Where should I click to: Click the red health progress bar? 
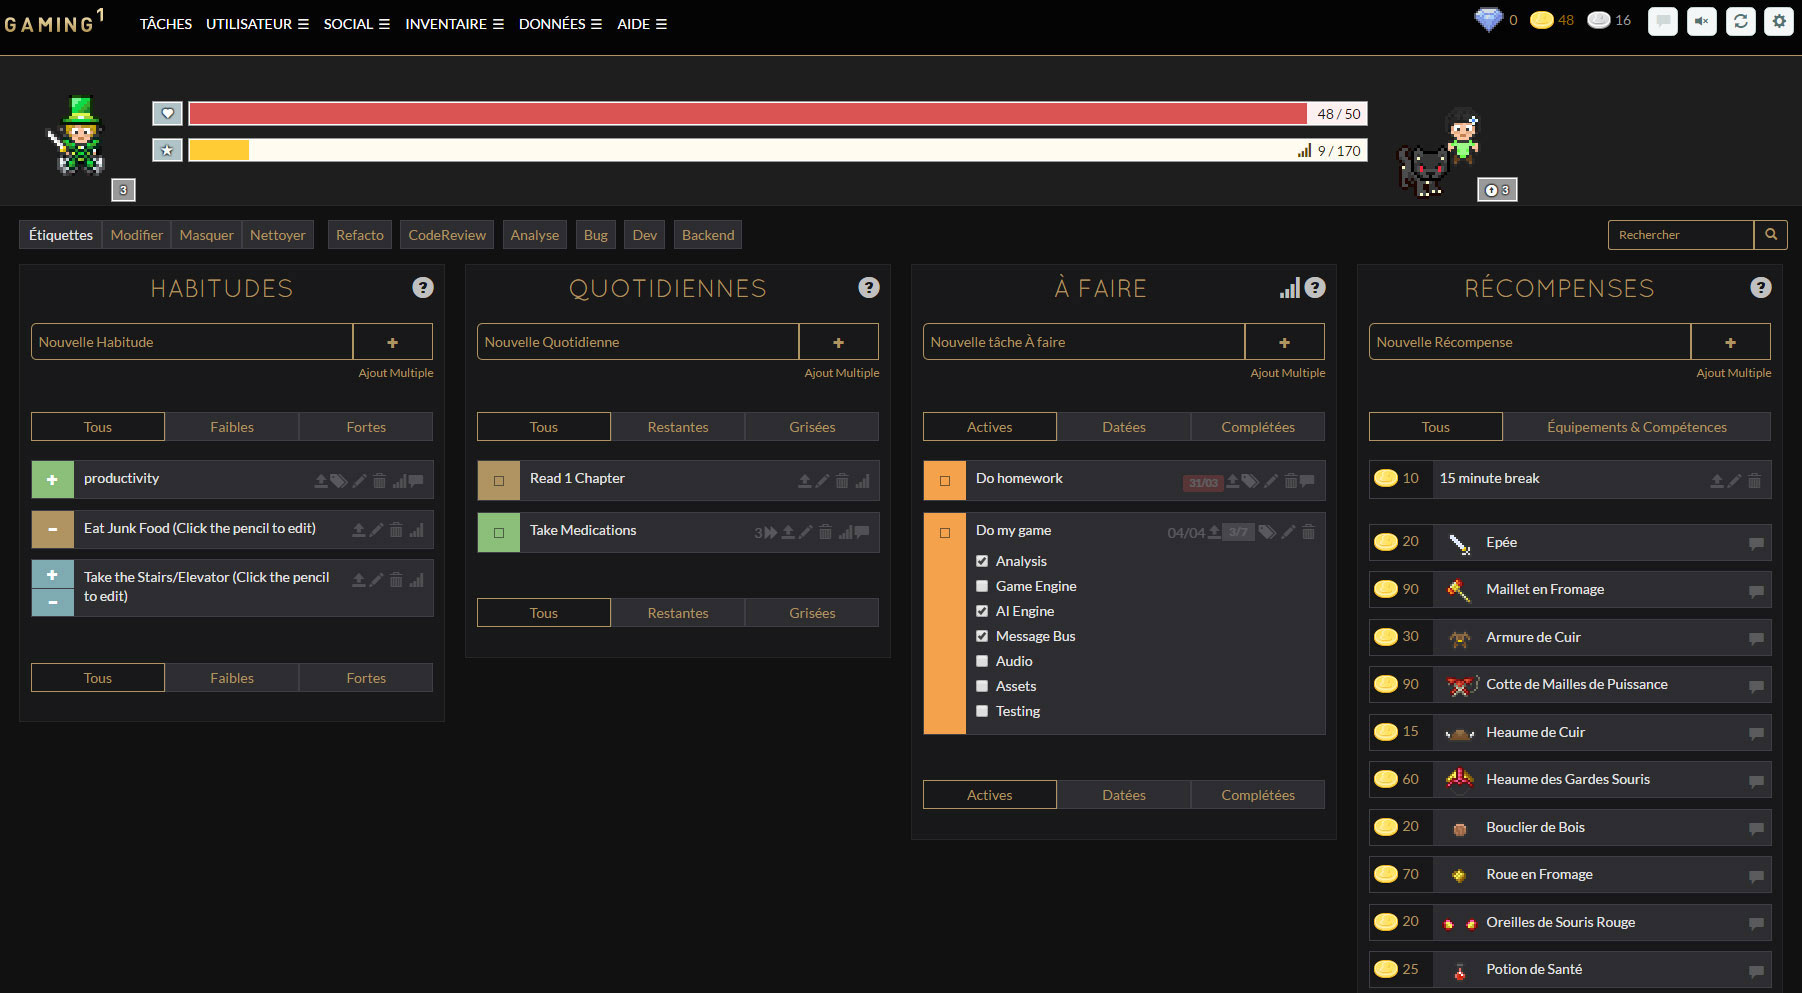[747, 114]
